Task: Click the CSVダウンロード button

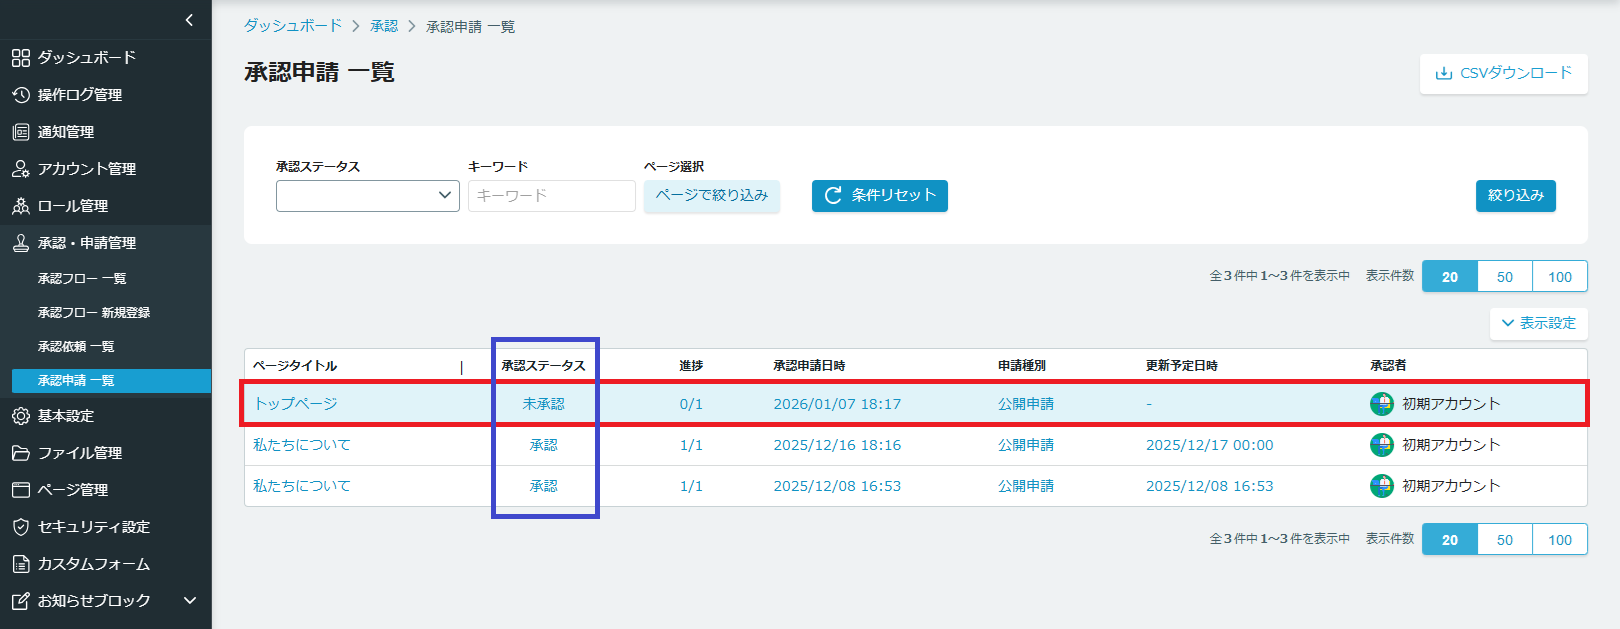Action: click(x=1503, y=73)
